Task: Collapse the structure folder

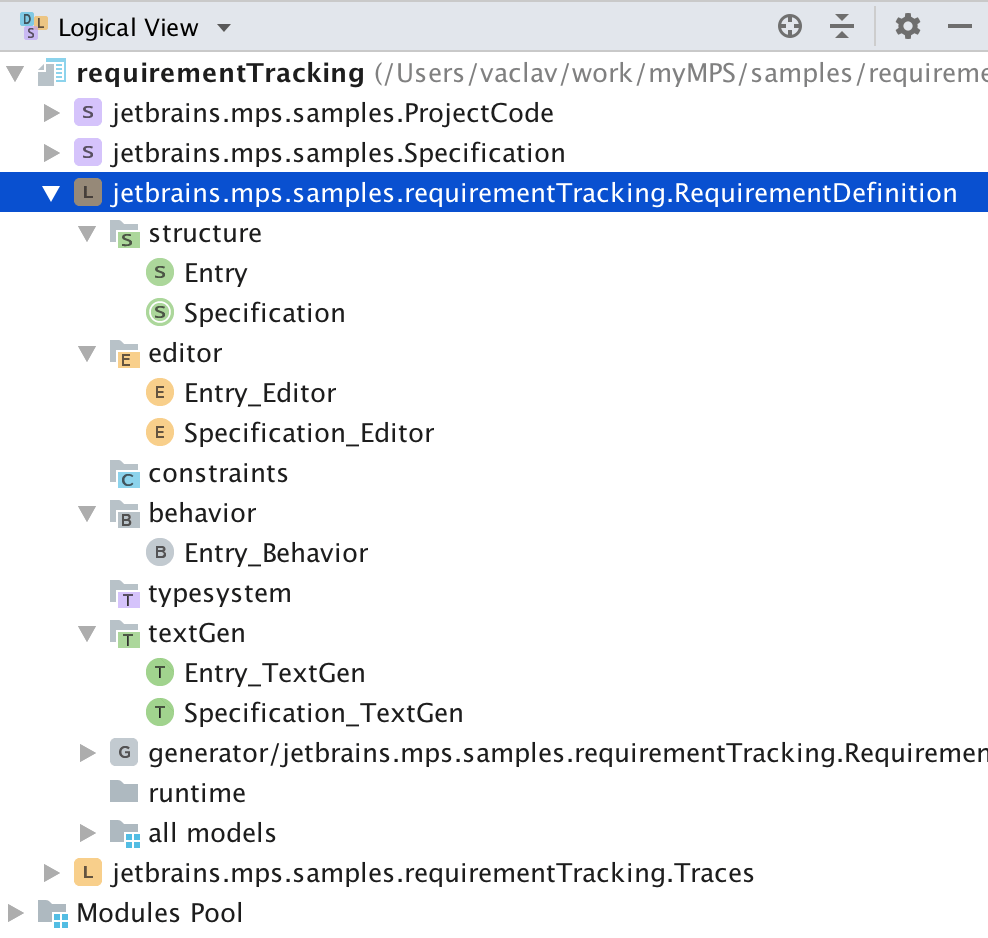Action: tap(88, 233)
